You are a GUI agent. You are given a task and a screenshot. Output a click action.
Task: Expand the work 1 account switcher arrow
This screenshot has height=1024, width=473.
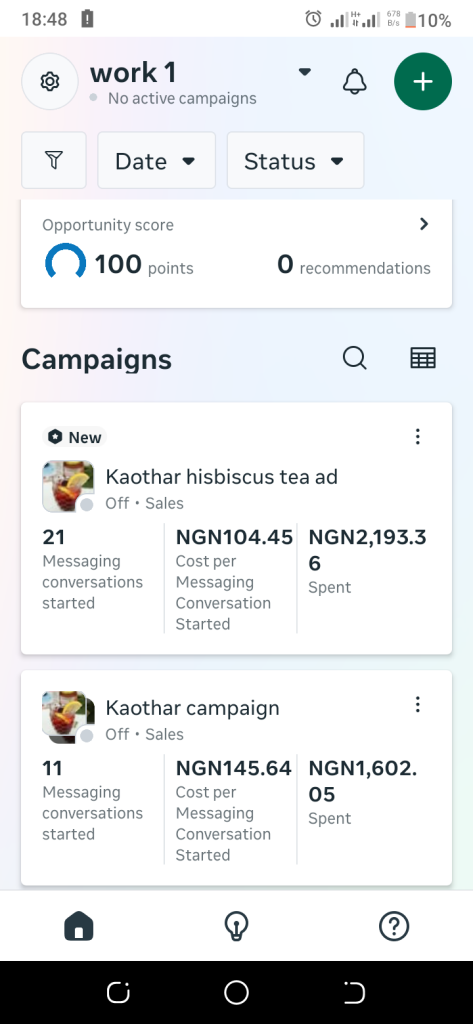pyautogui.click(x=304, y=72)
